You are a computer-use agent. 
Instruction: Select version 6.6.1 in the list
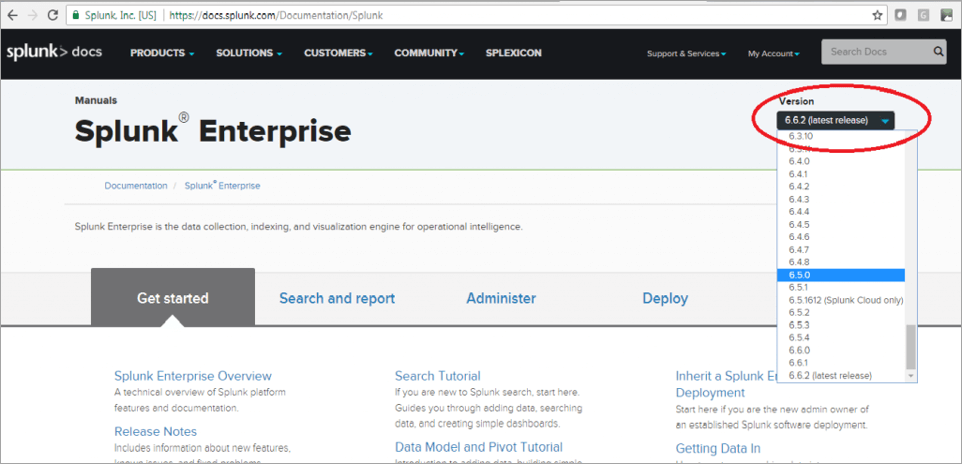pyautogui.click(x=841, y=363)
